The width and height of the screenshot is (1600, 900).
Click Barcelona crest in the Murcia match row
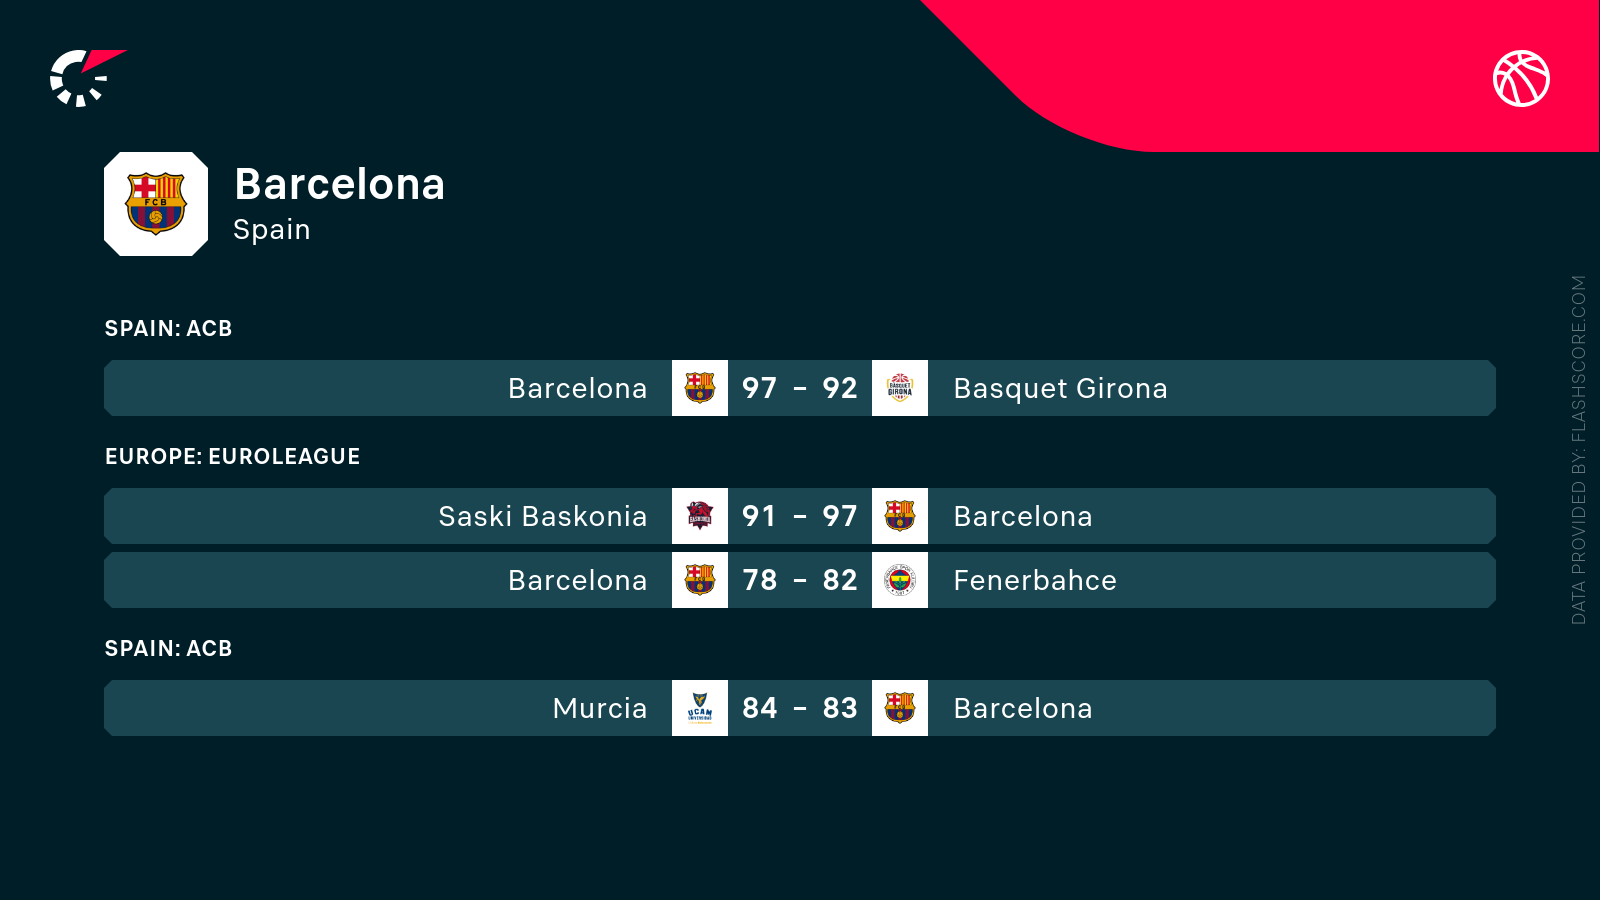(900, 708)
